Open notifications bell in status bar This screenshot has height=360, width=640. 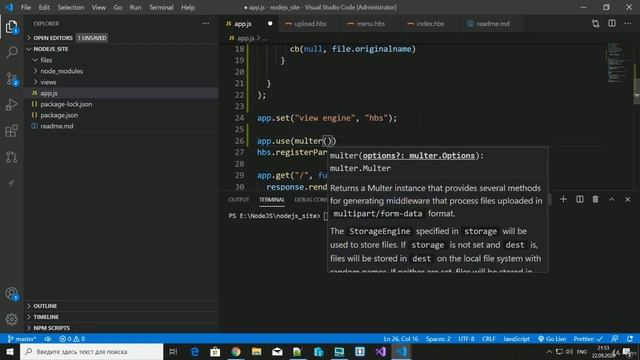click(630, 339)
